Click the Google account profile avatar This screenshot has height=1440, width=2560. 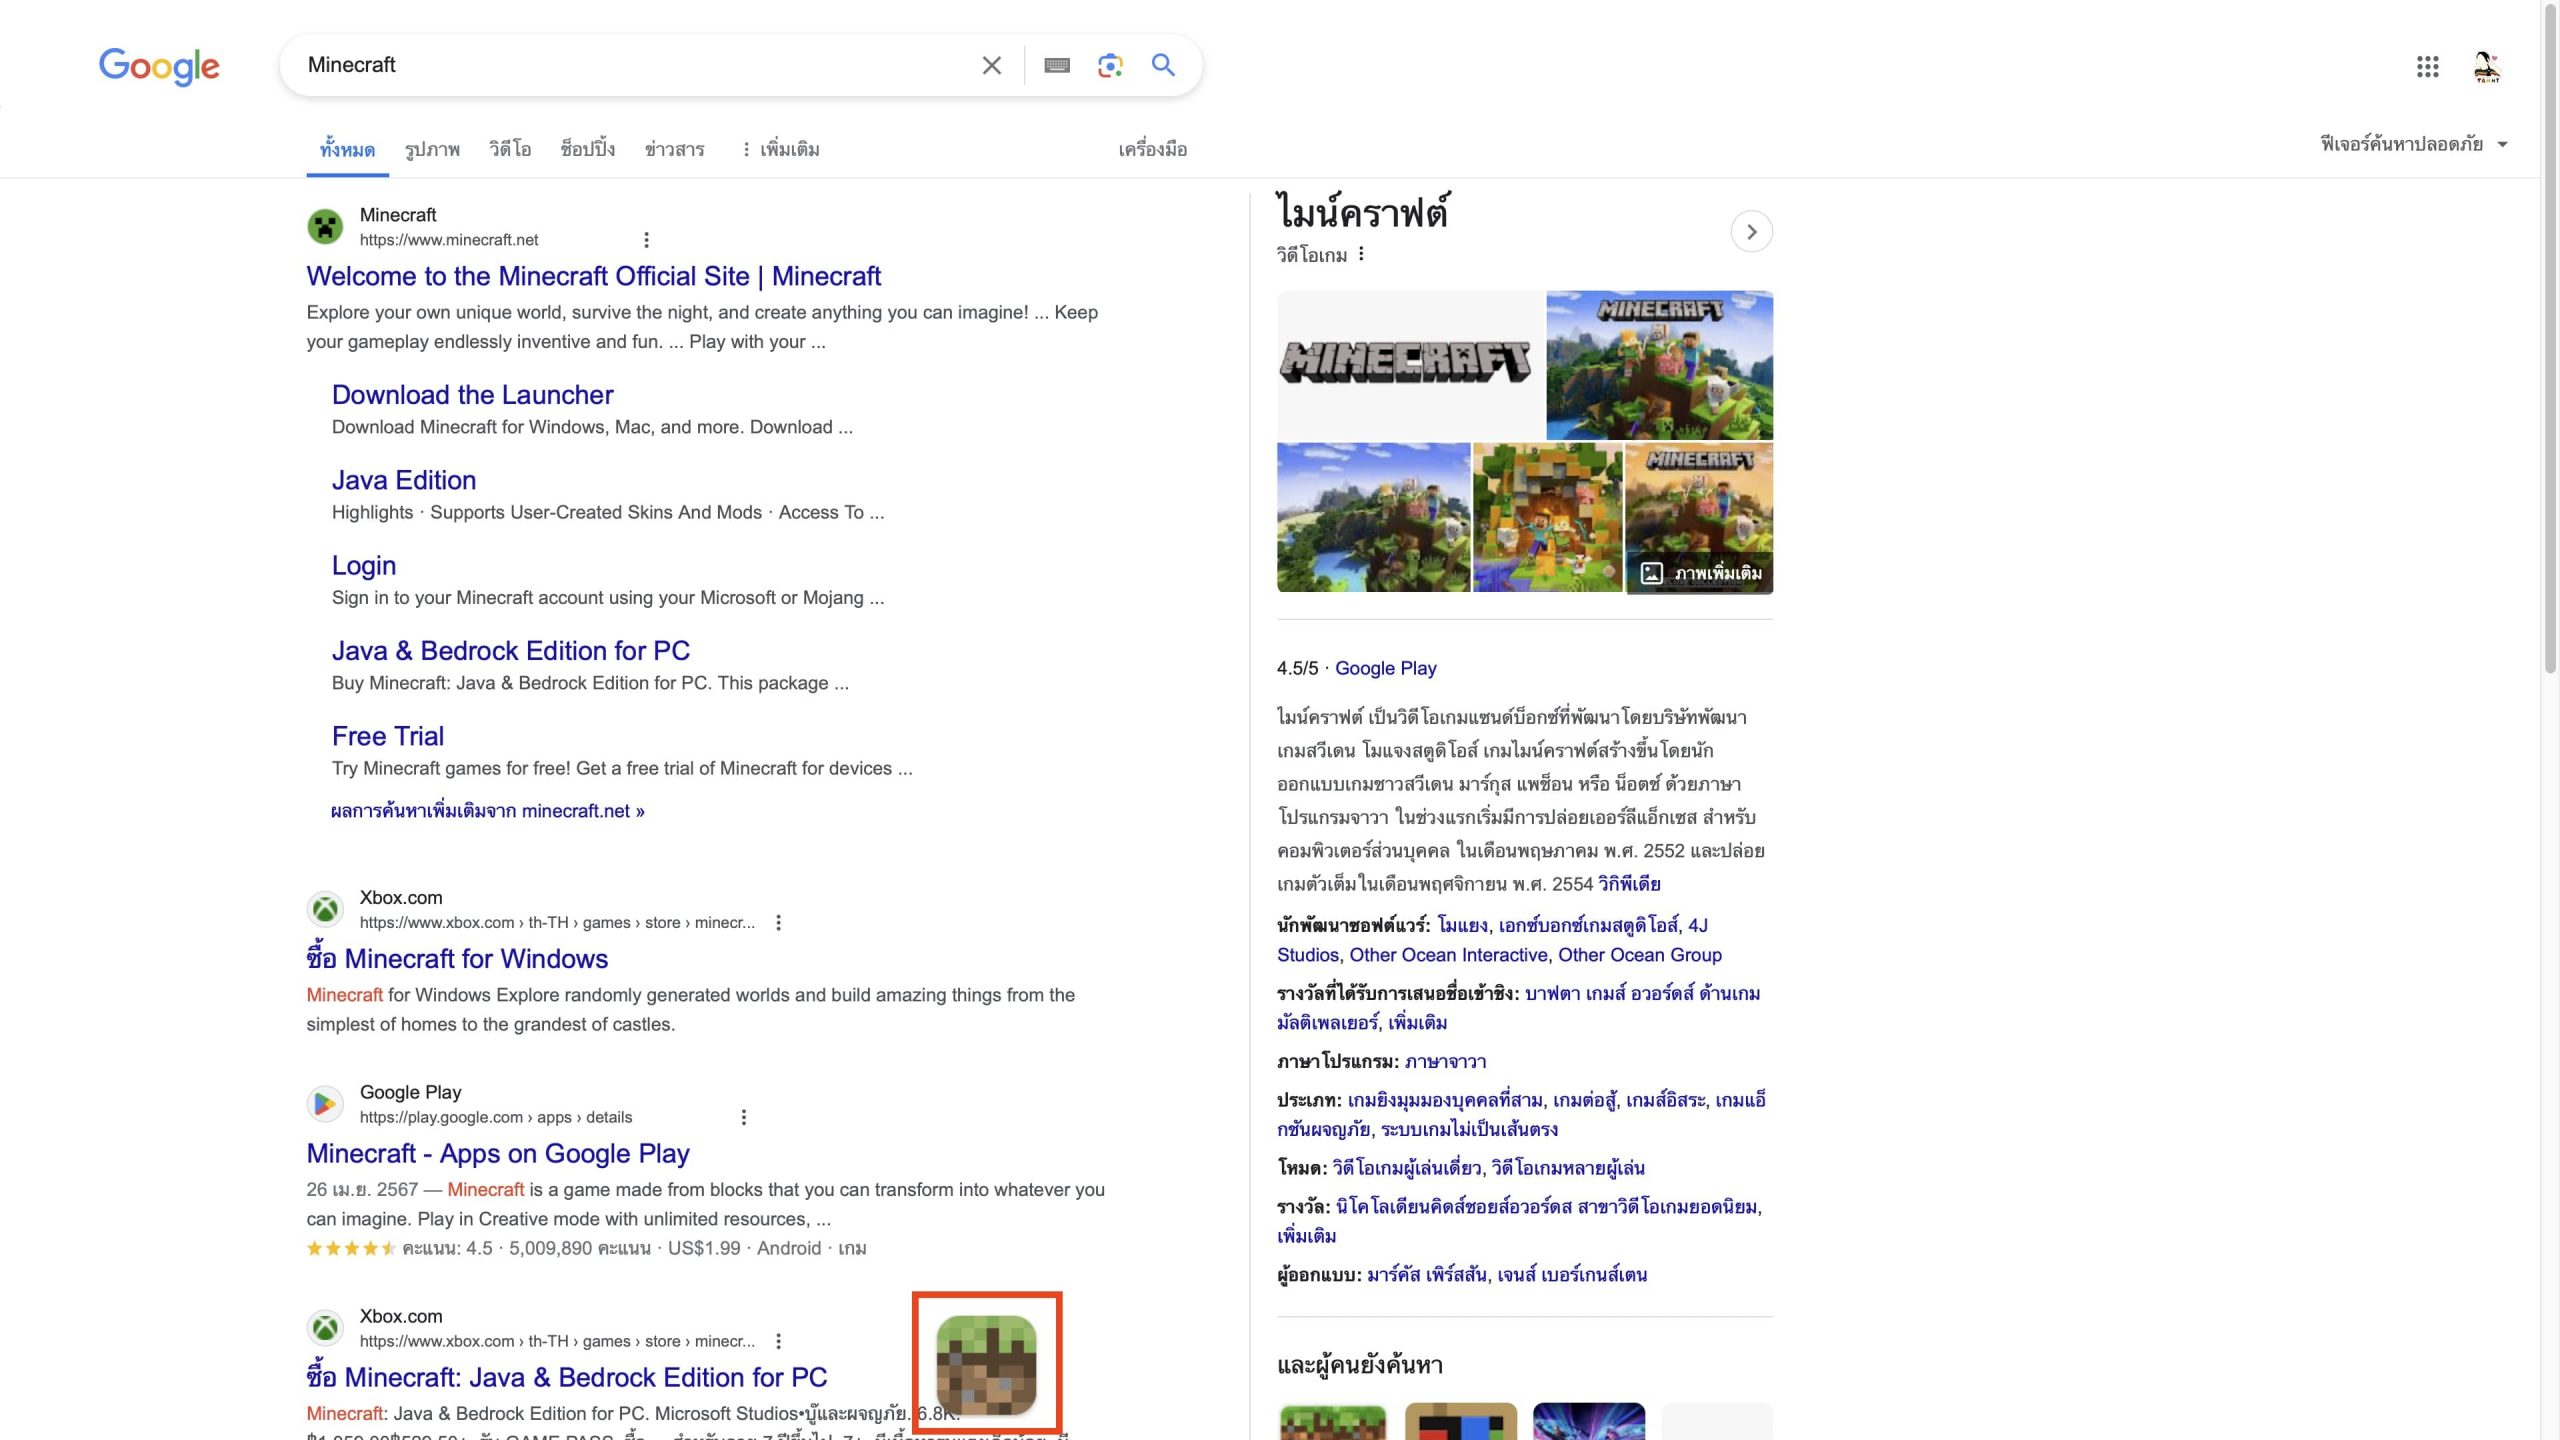pyautogui.click(x=2487, y=66)
